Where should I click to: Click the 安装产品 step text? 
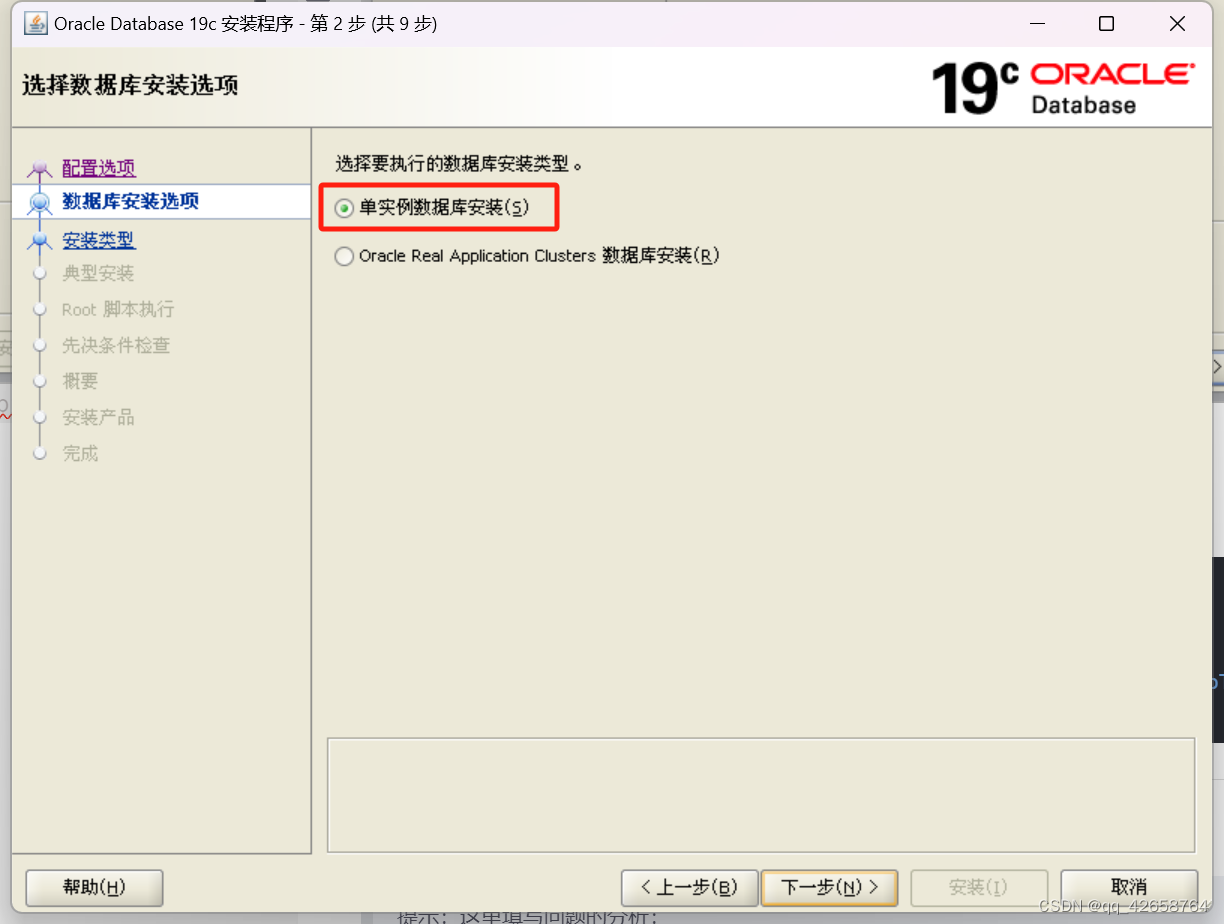[x=98, y=417]
